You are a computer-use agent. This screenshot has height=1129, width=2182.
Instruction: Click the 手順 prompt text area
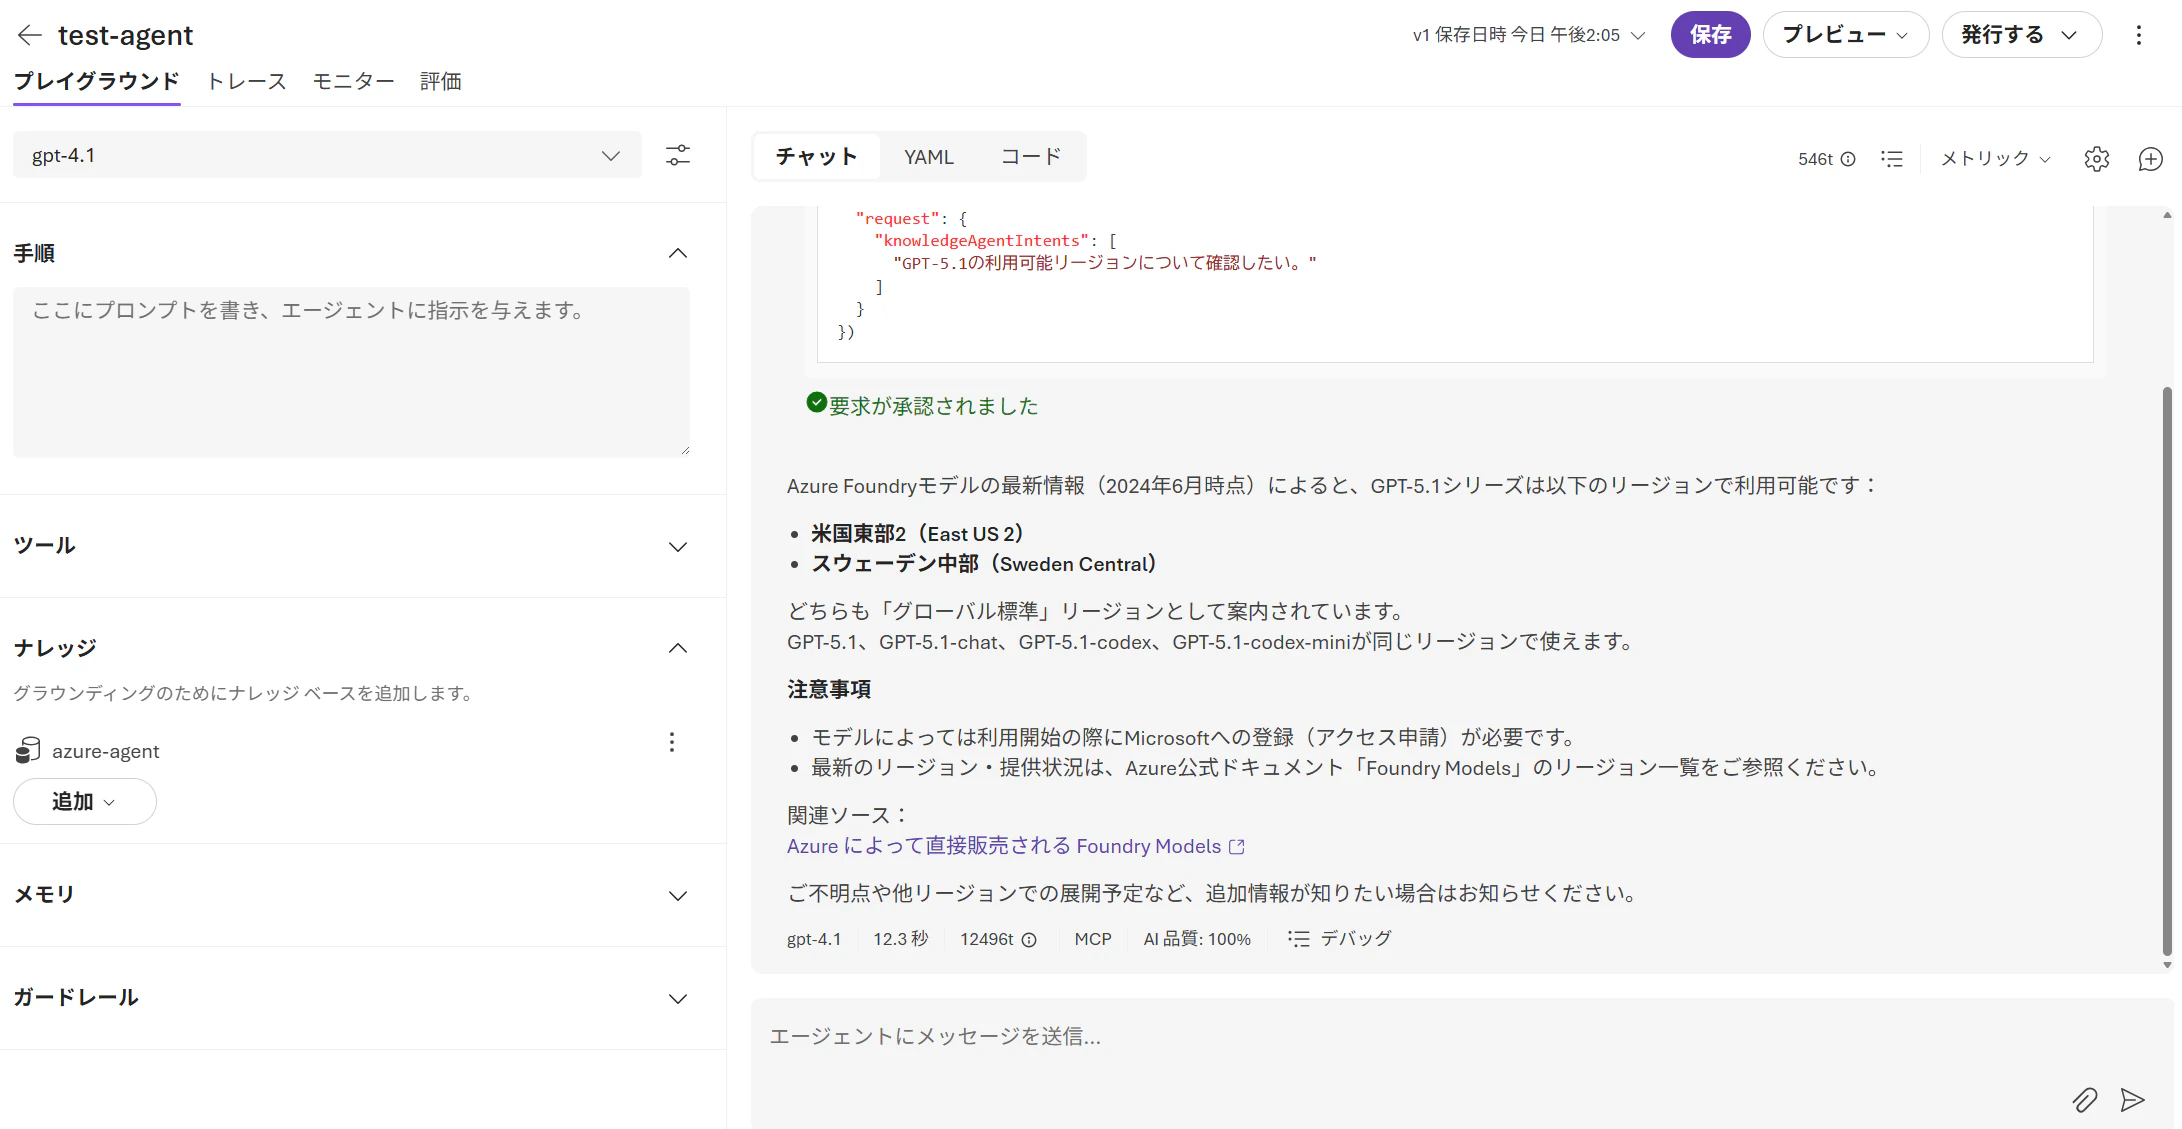(351, 372)
